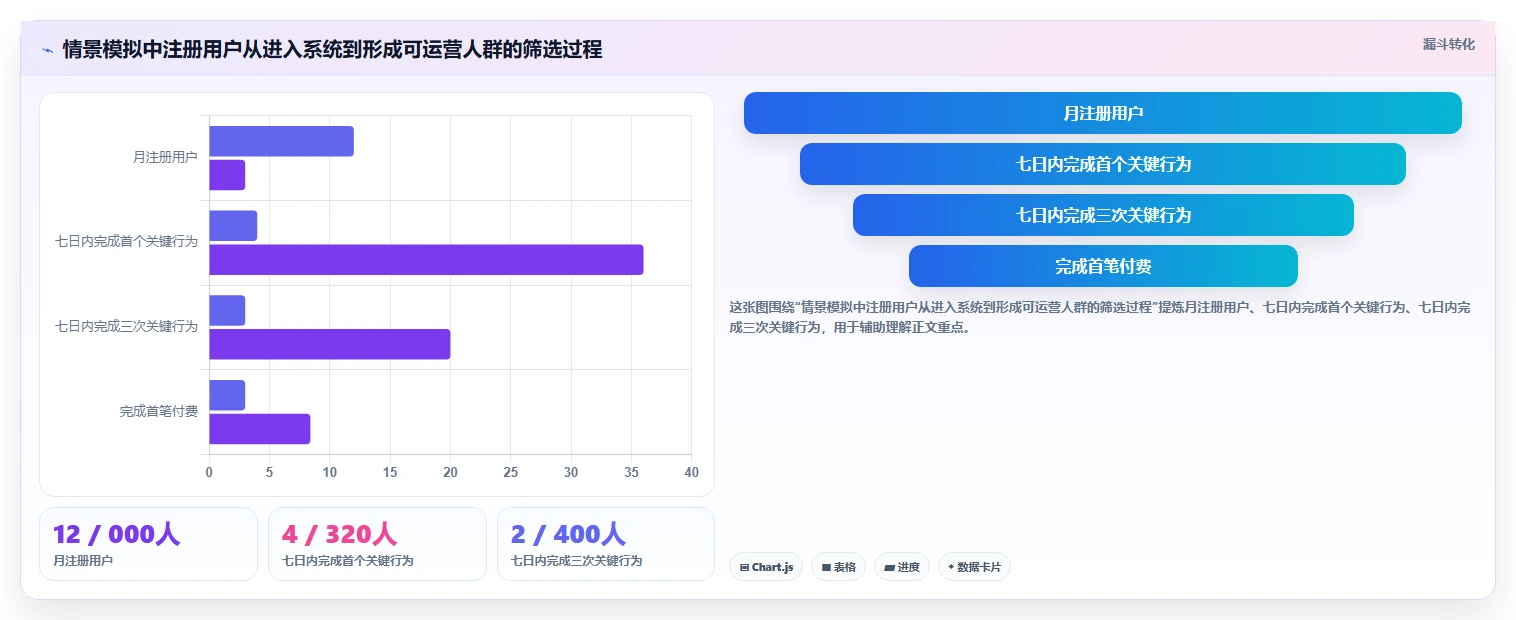Click the x-axis value 40
1516x620 pixels.
691,472
